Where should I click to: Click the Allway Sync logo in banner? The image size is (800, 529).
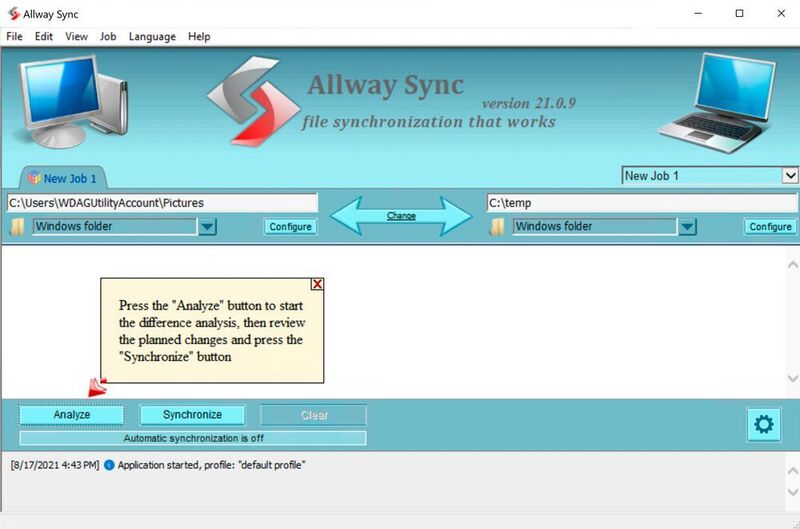254,100
